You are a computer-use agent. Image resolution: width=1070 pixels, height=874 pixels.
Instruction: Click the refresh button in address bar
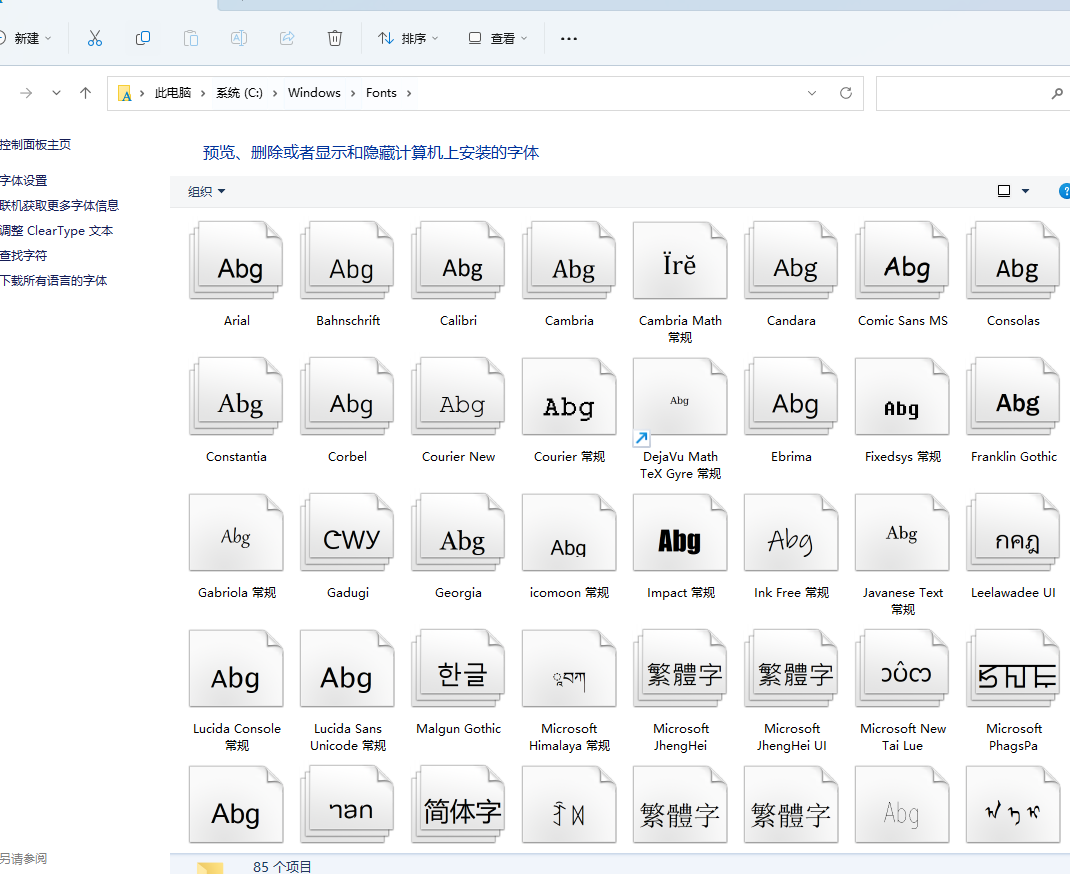(846, 93)
